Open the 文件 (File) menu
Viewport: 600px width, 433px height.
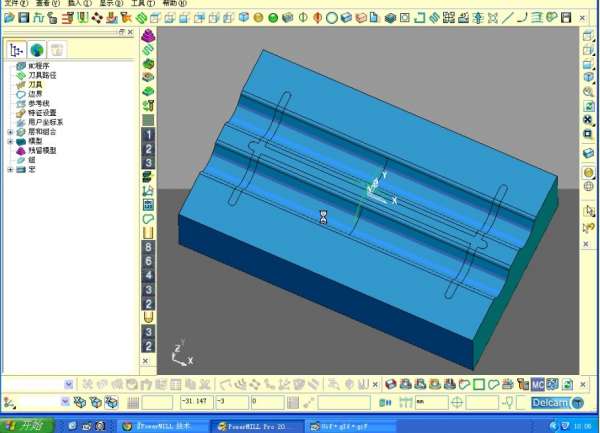13,4
